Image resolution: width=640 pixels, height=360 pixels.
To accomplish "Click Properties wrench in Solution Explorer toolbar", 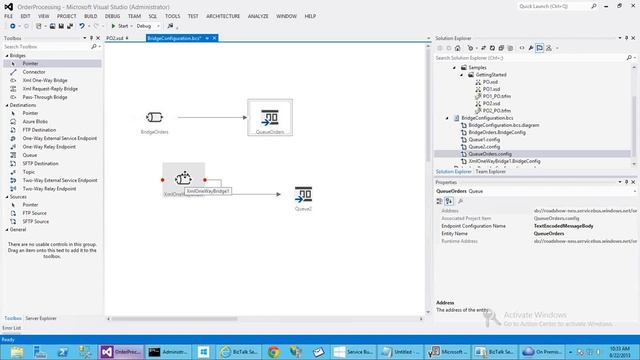I will (531, 48).
